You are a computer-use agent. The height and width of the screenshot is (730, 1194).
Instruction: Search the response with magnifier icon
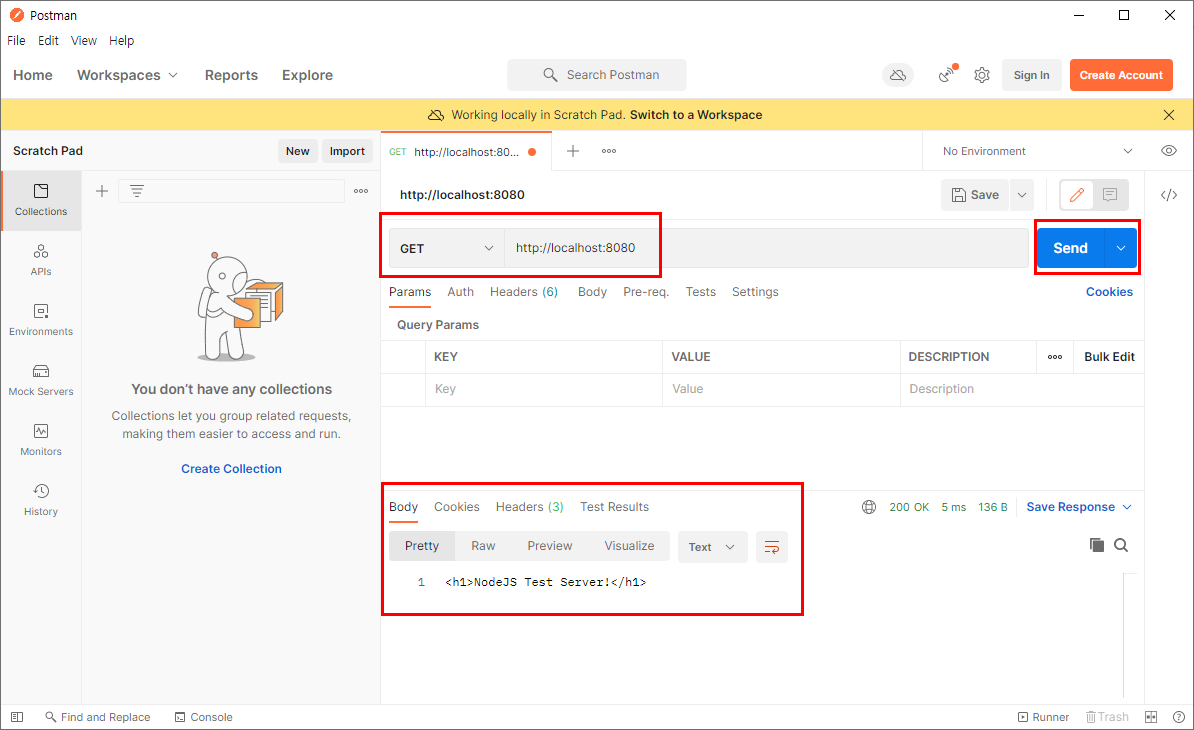1121,545
